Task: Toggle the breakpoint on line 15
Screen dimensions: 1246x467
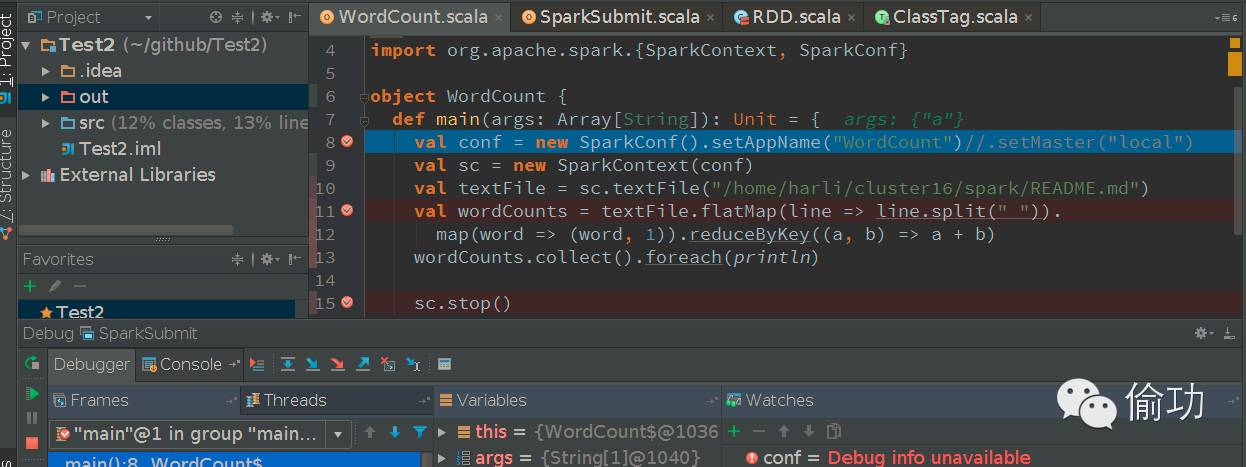Action: (x=347, y=302)
